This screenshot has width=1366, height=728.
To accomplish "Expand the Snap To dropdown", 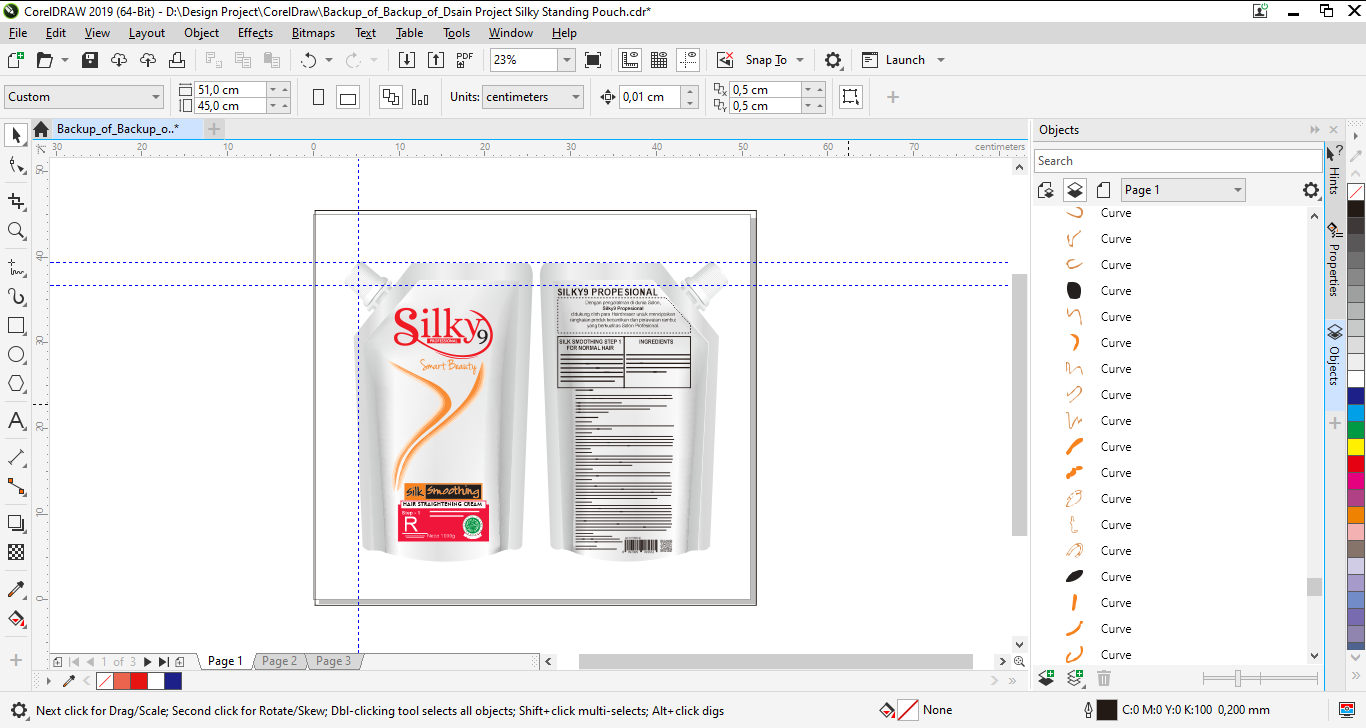I will (800, 60).
